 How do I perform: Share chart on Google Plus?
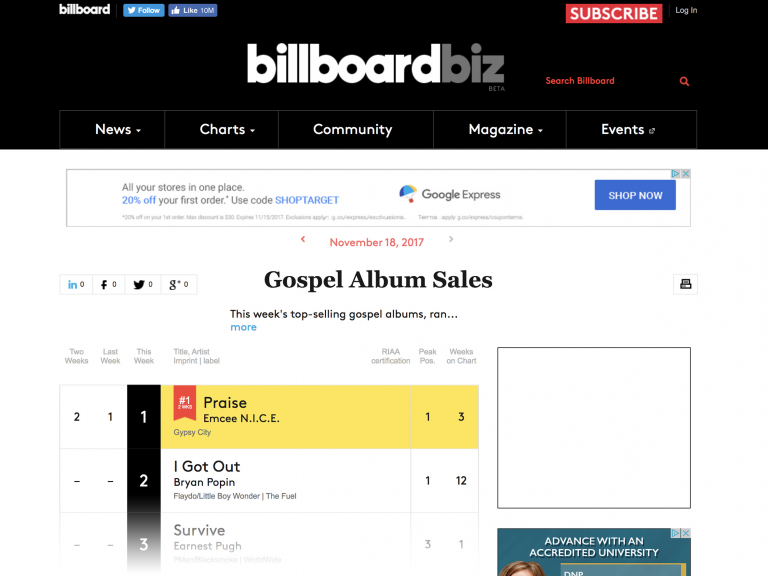tap(179, 285)
